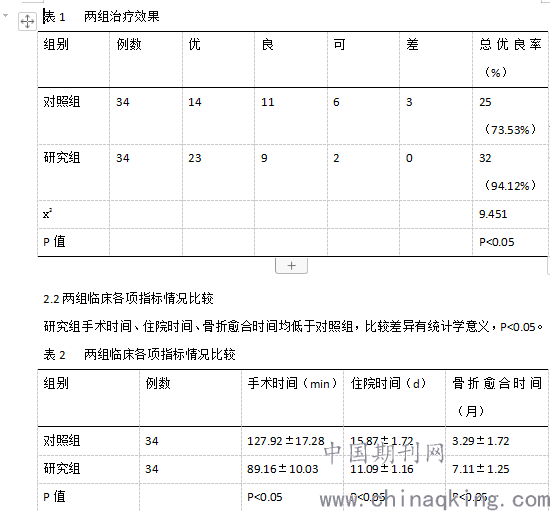Click the 7.11±1.25 cell
This screenshot has height=511, width=550.
click(497, 469)
